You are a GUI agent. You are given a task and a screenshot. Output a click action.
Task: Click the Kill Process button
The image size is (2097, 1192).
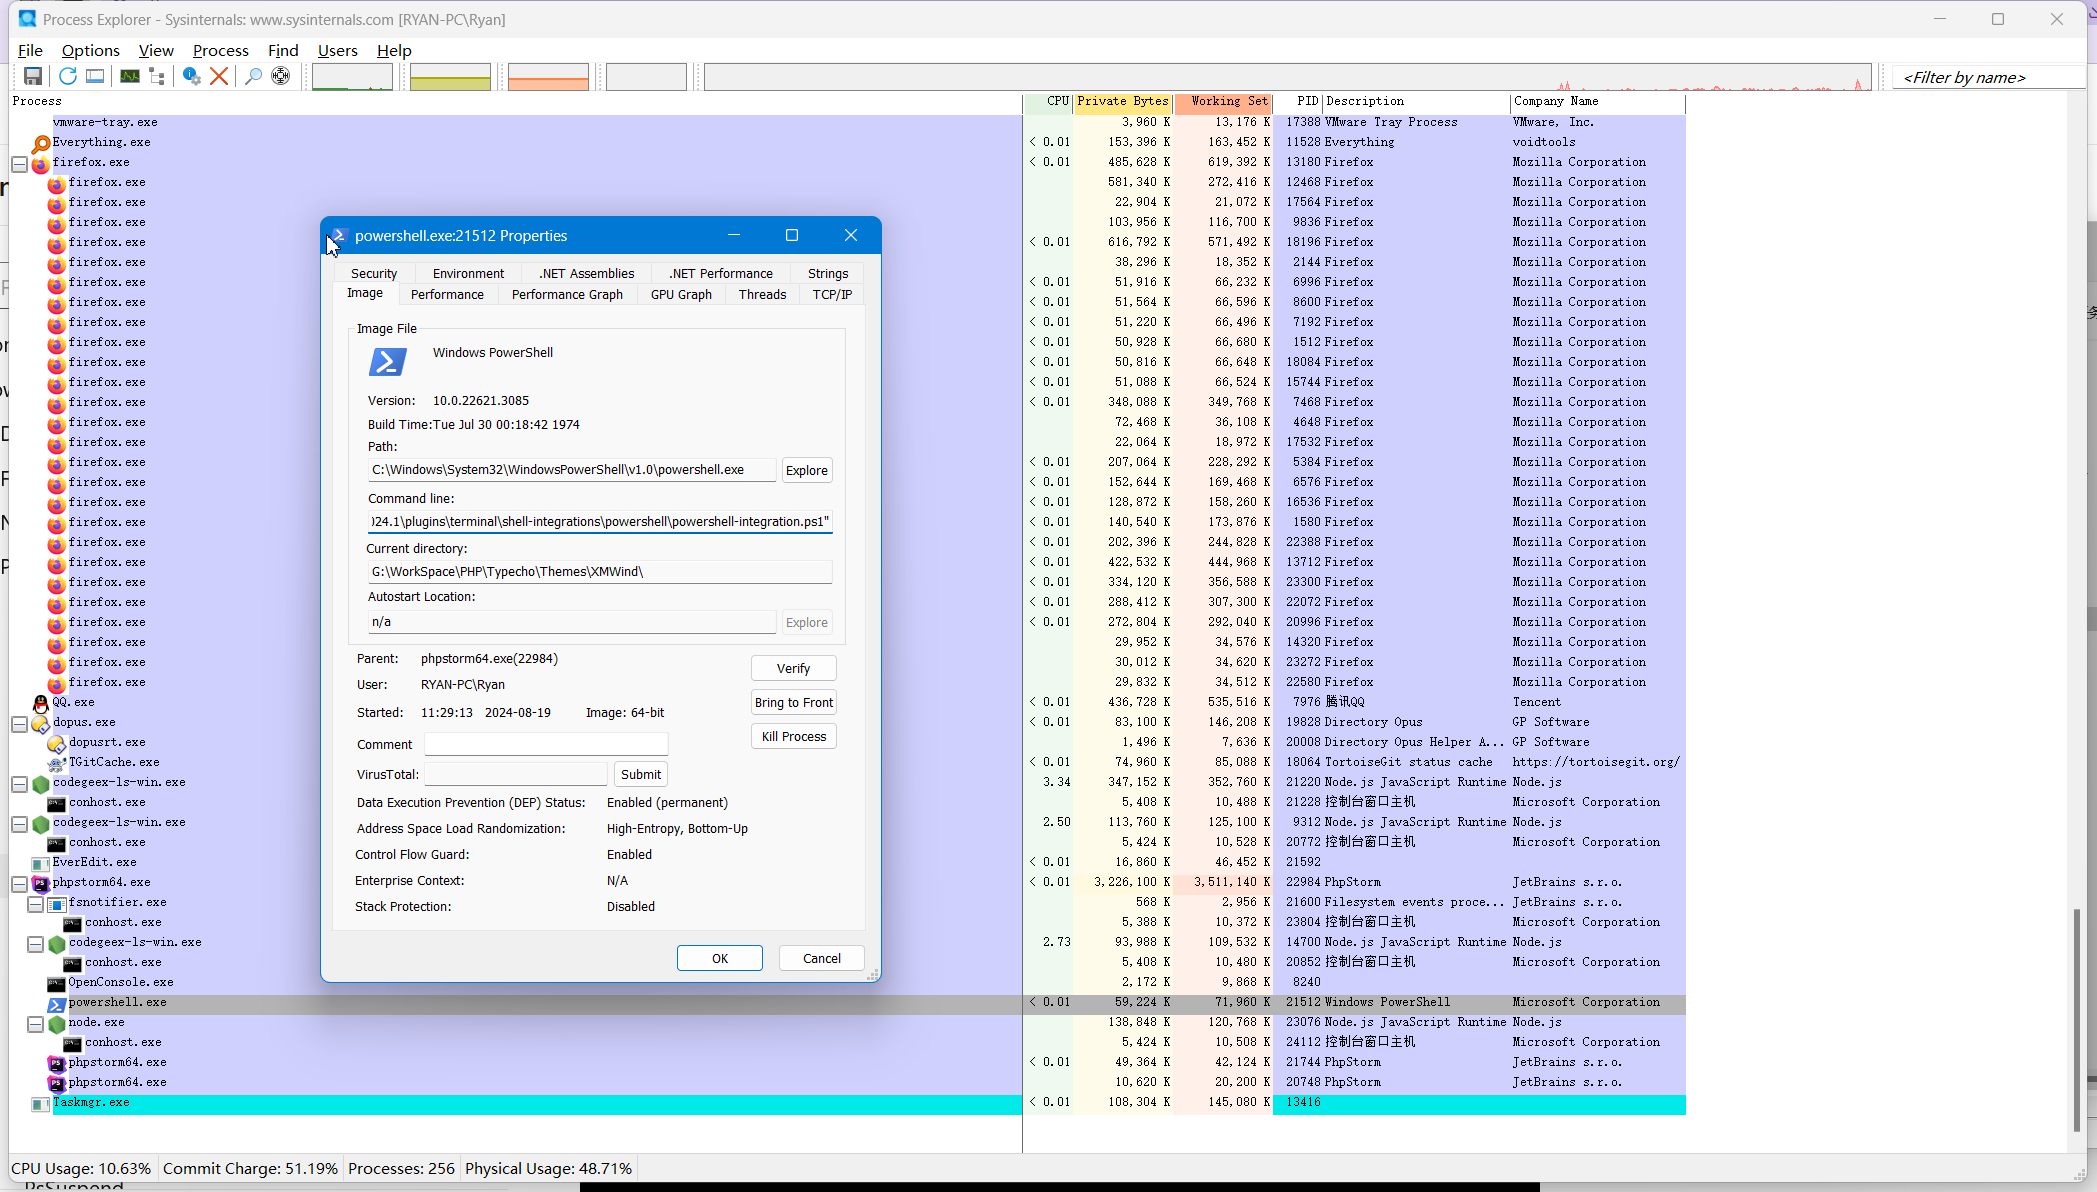coord(793,736)
